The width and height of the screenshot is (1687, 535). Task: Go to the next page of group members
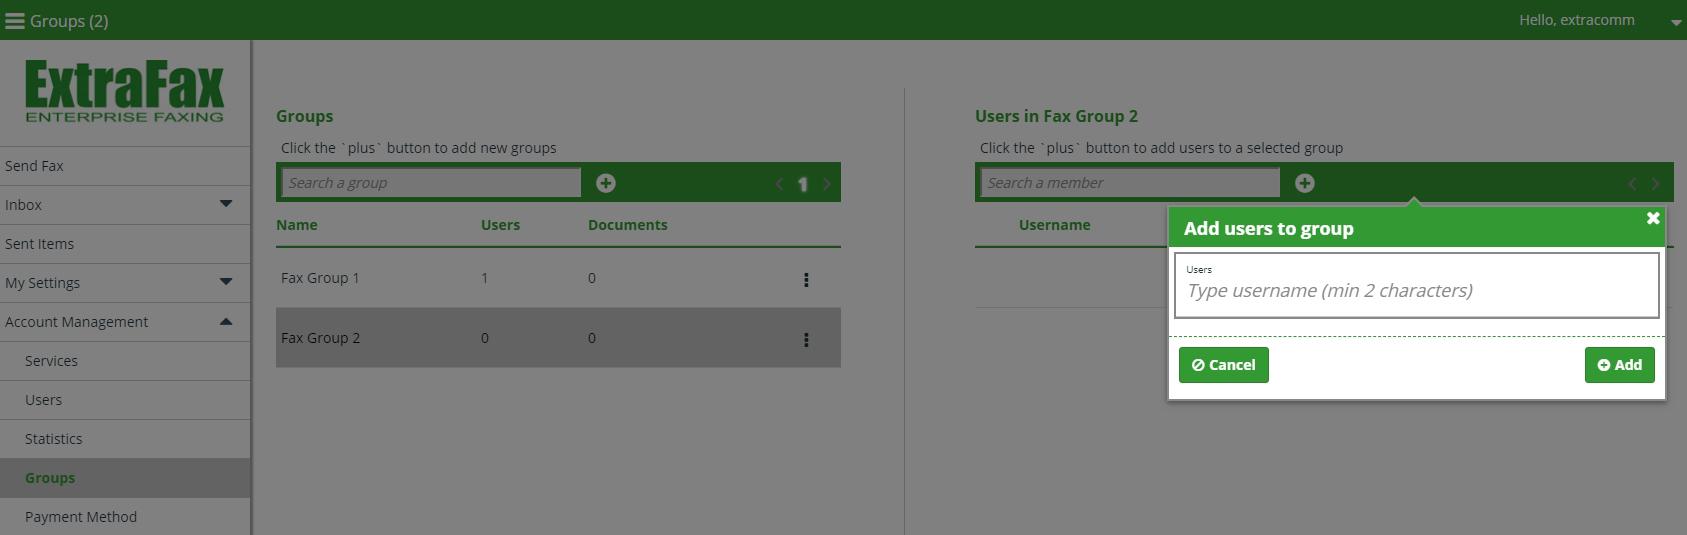click(x=1656, y=184)
